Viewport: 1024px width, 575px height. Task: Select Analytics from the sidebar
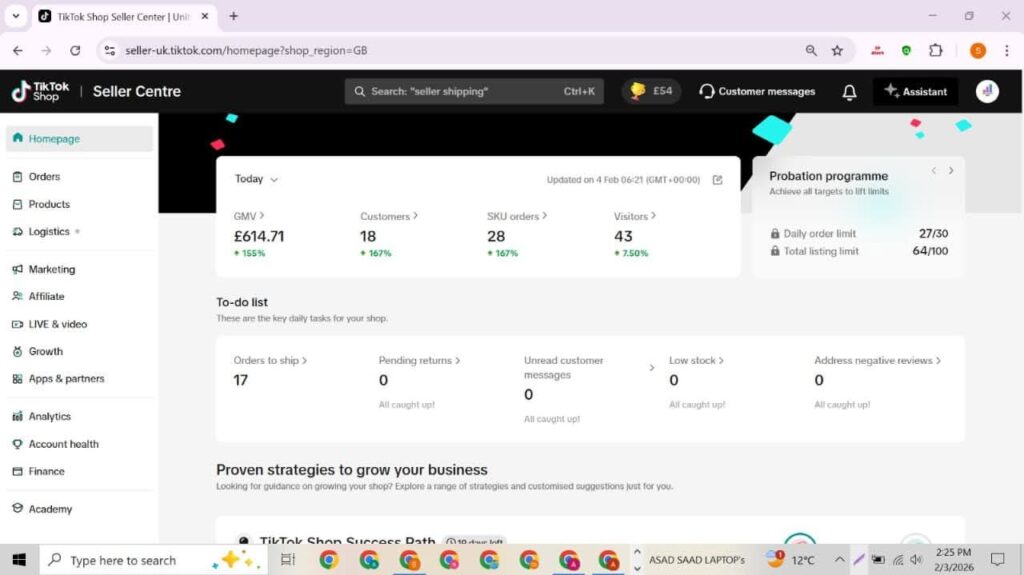click(49, 417)
